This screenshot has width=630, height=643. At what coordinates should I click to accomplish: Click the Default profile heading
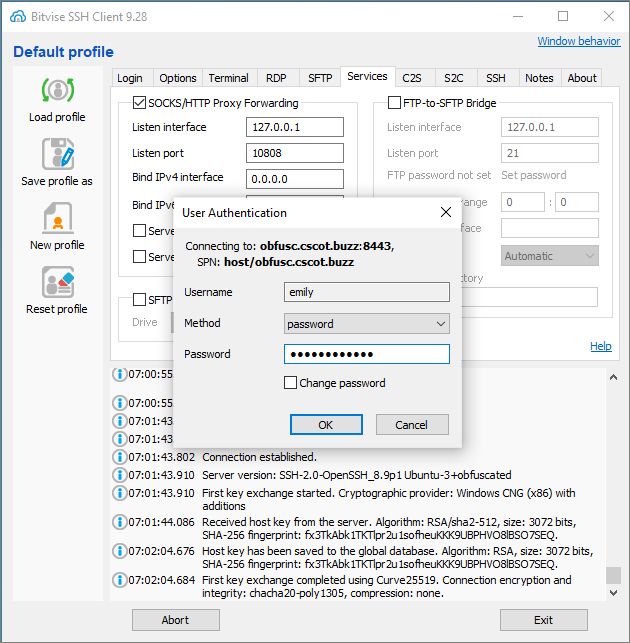63,52
